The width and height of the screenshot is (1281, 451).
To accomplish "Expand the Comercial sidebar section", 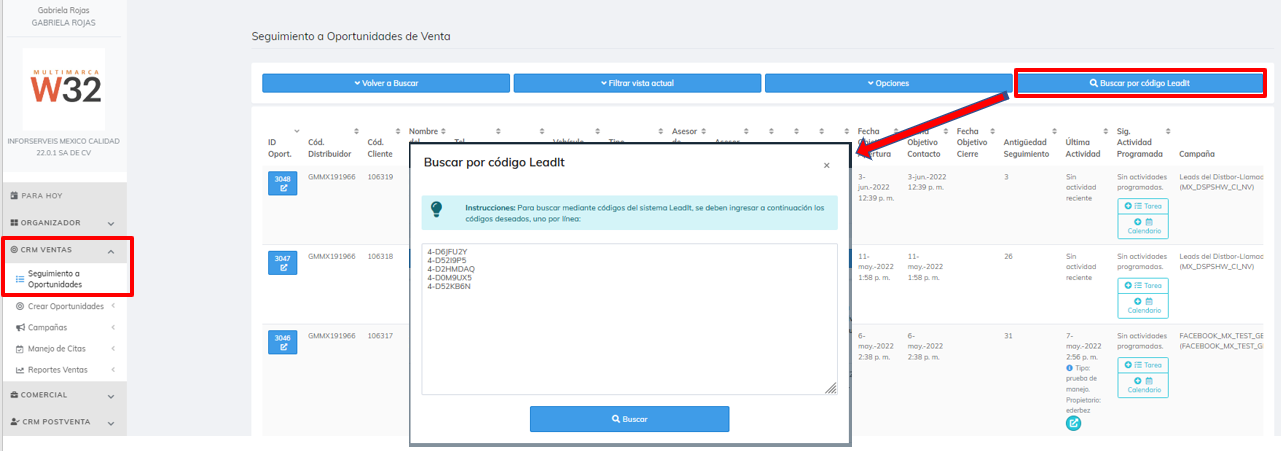I will pos(63,395).
